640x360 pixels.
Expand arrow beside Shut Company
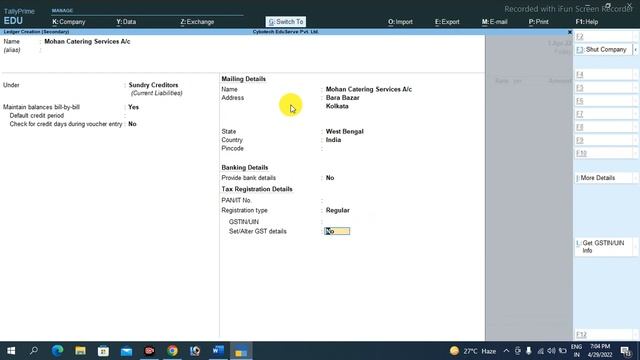[636, 50]
